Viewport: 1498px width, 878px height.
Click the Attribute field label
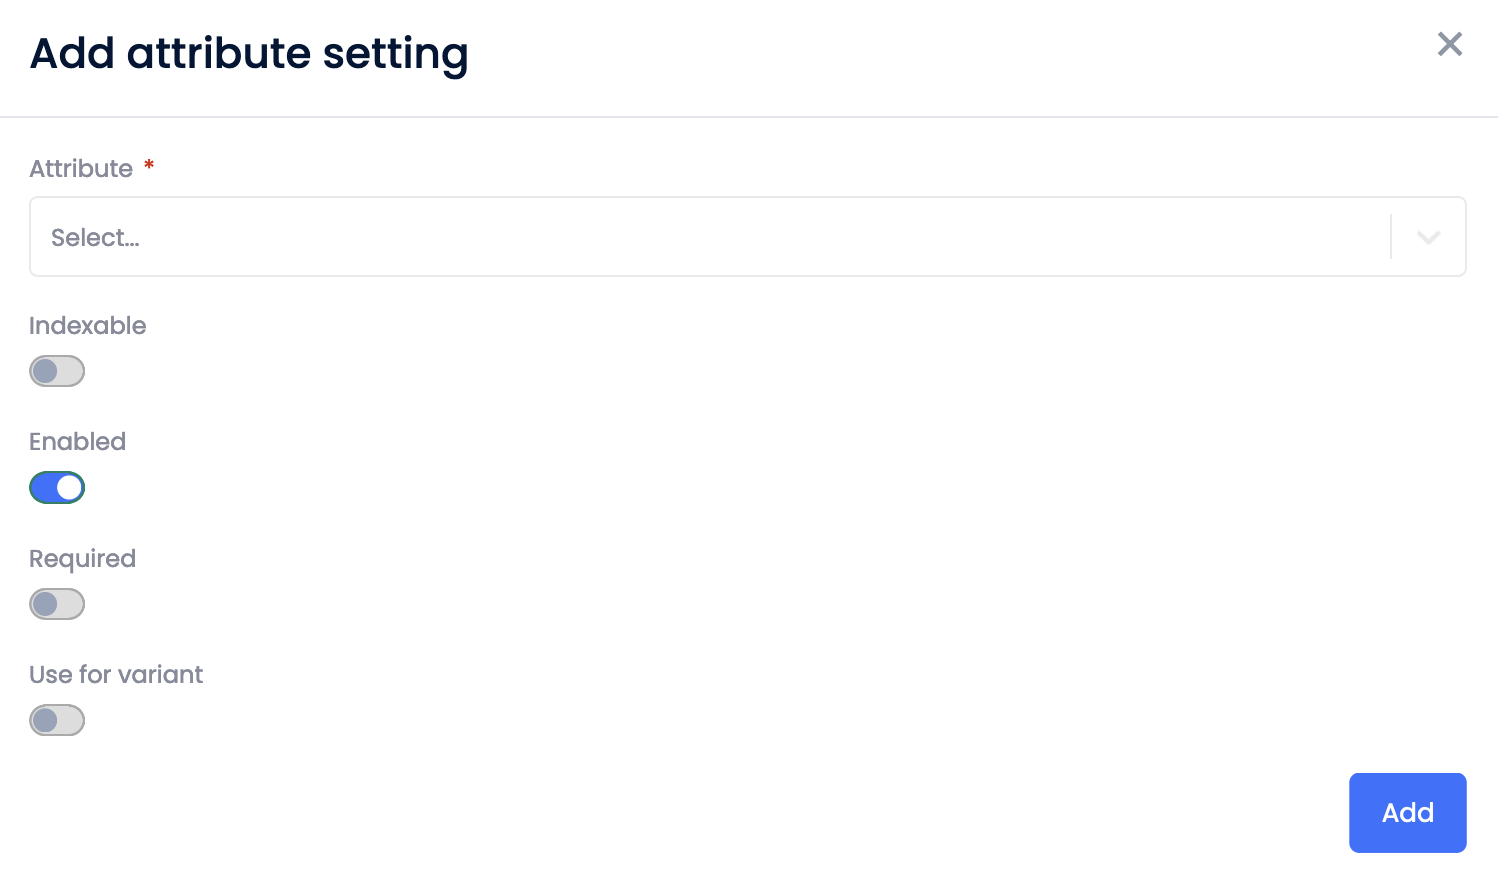click(x=80, y=168)
